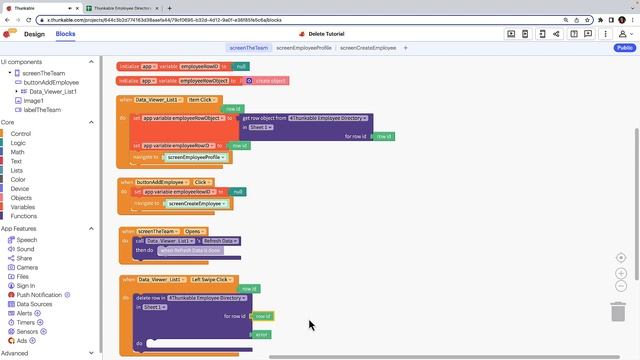Open the Sign In feature blocks
Screen dimensions: 640x360
tap(25, 286)
